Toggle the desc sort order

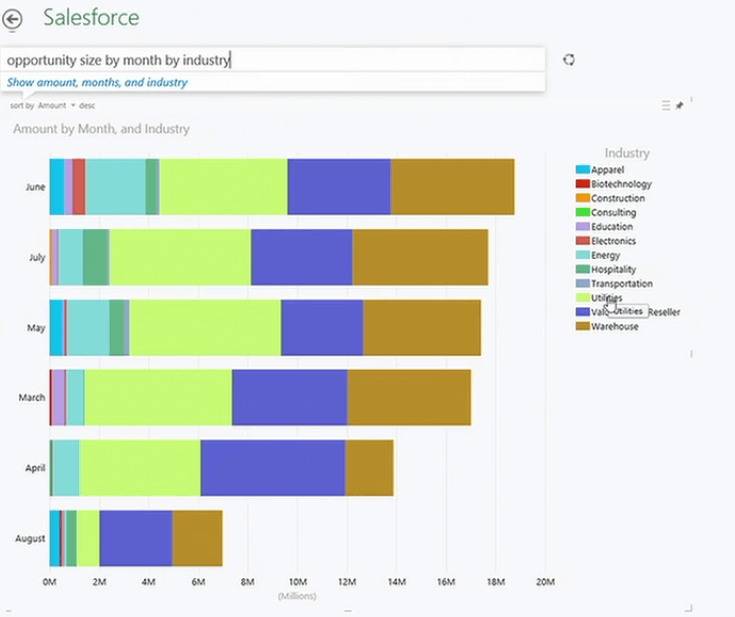pos(87,105)
